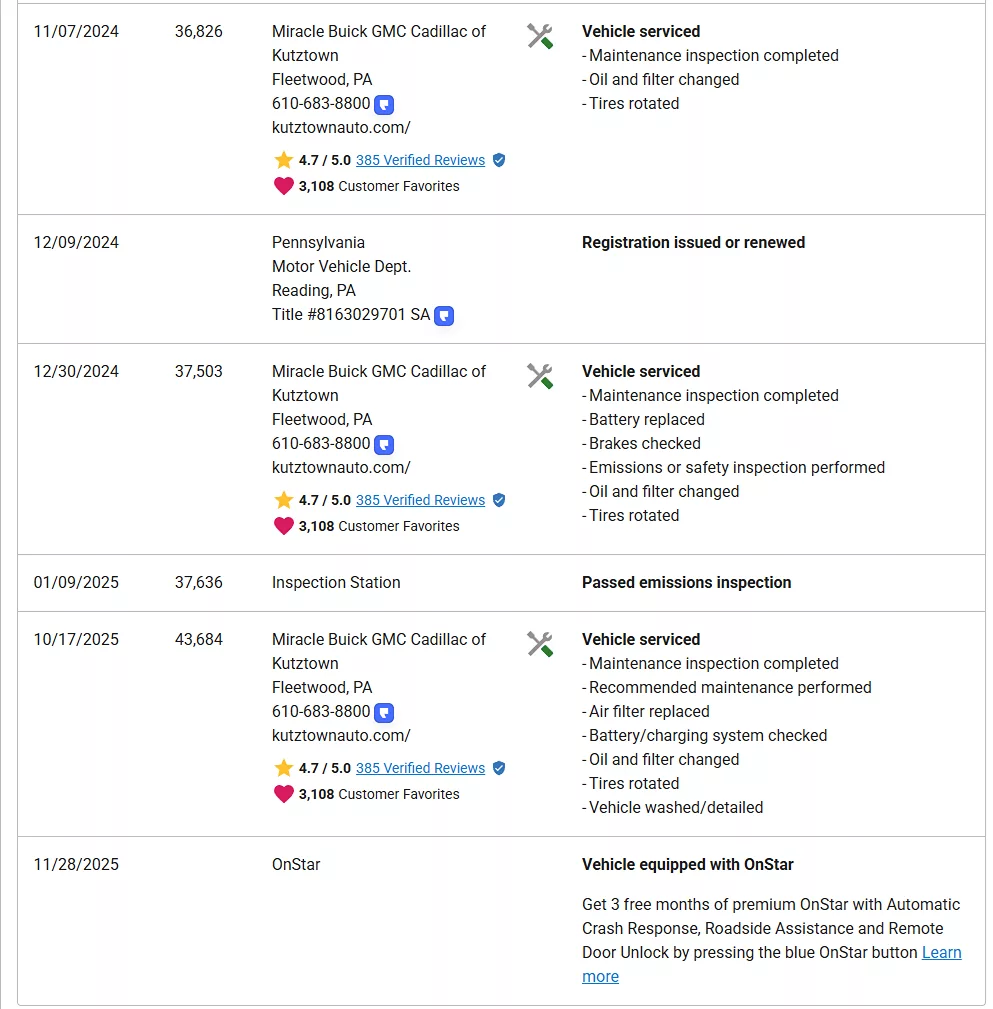Click wrench service icon for 12/30/2024 record
Viewport: 993px width, 1009px height.
[540, 377]
